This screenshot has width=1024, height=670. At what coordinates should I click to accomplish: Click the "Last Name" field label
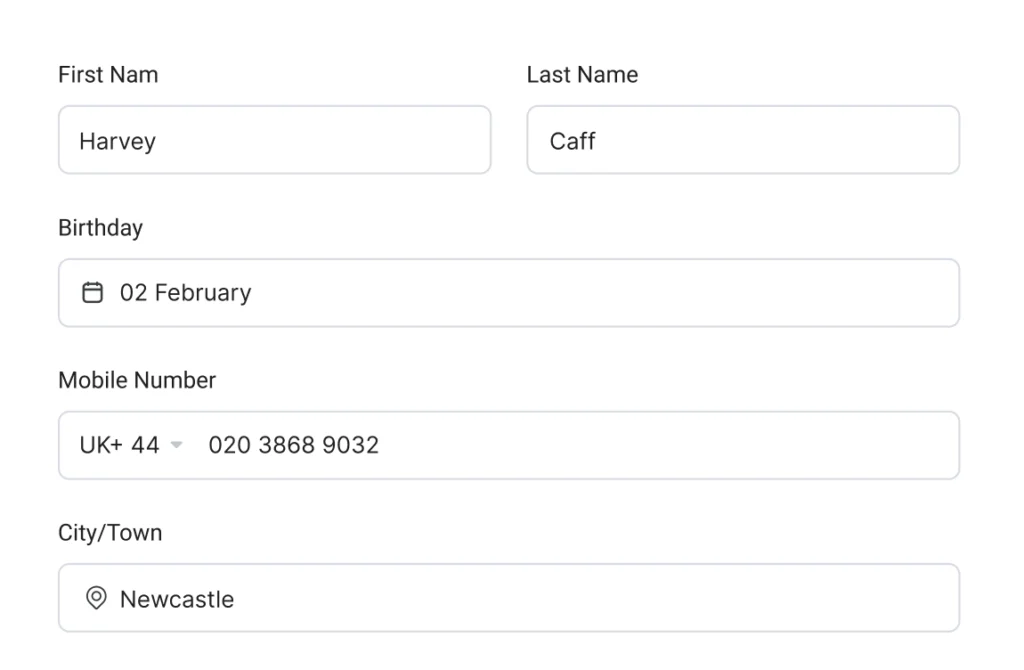click(x=582, y=75)
